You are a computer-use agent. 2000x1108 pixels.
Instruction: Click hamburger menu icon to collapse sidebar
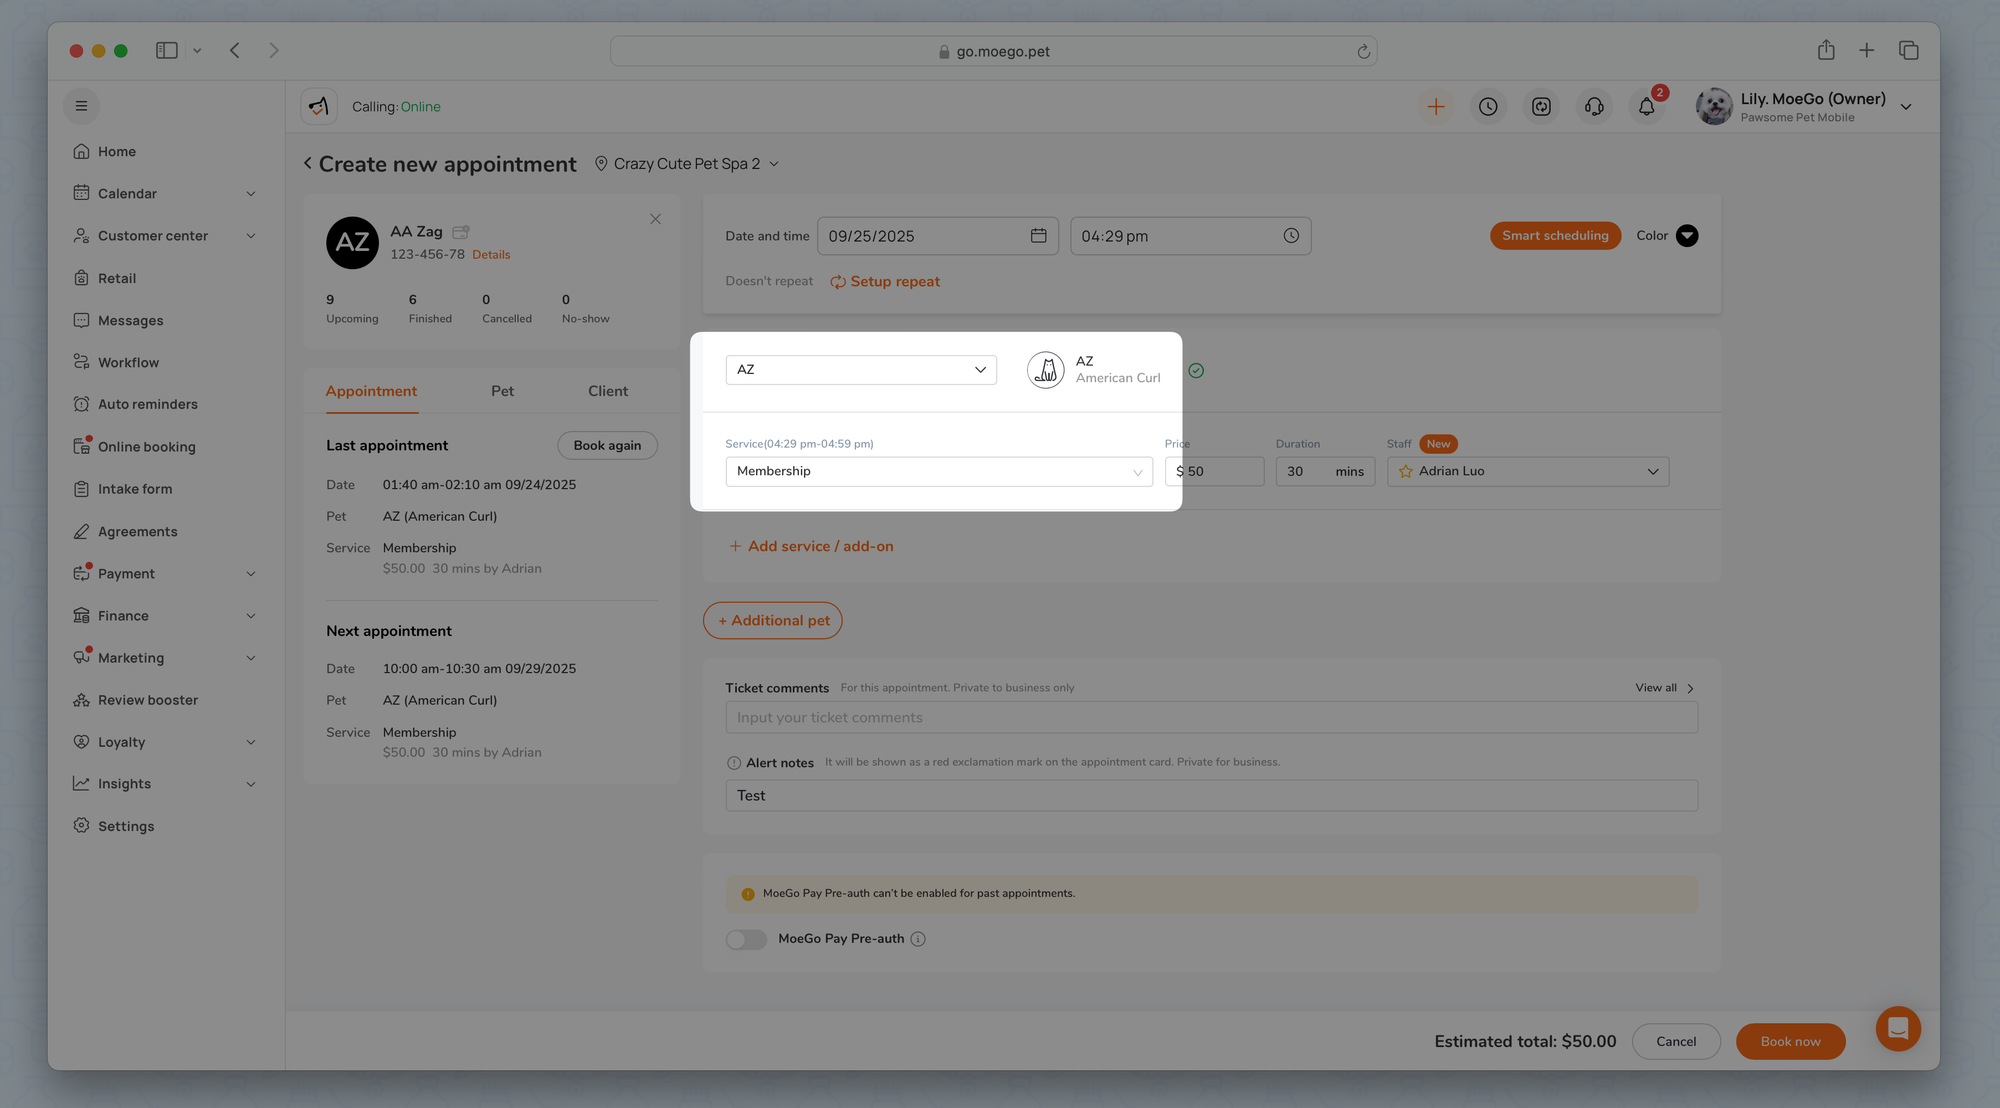[x=81, y=106]
